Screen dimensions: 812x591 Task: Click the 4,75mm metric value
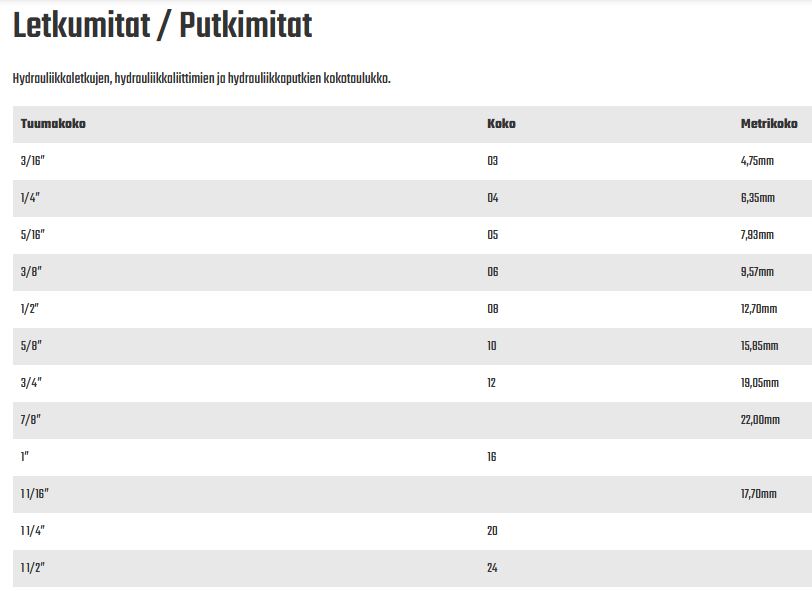point(757,161)
